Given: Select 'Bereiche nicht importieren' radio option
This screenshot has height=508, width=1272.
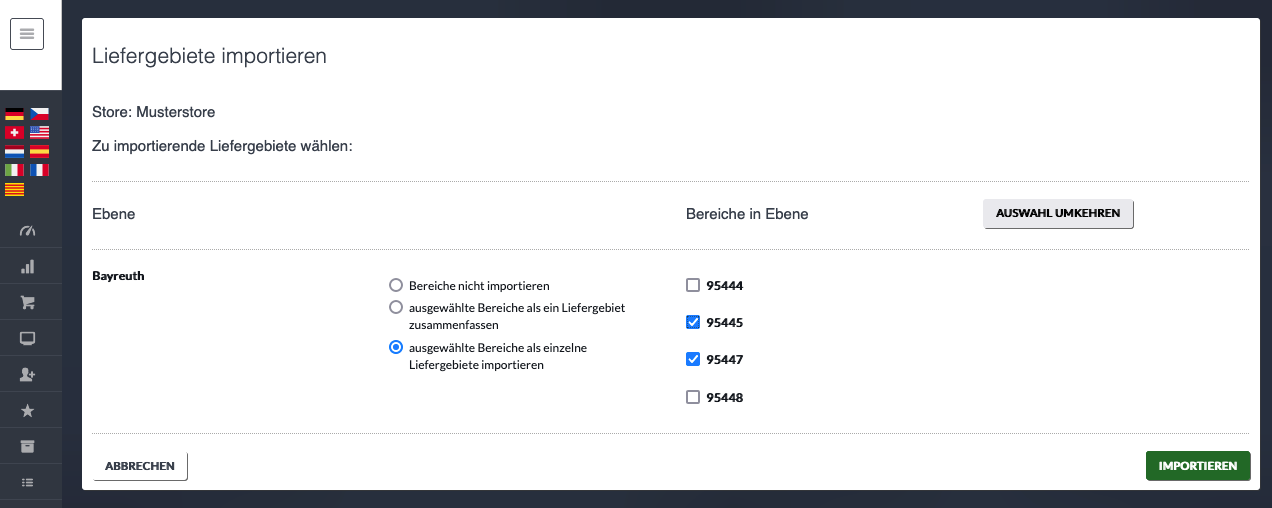Looking at the screenshot, I should coord(396,285).
